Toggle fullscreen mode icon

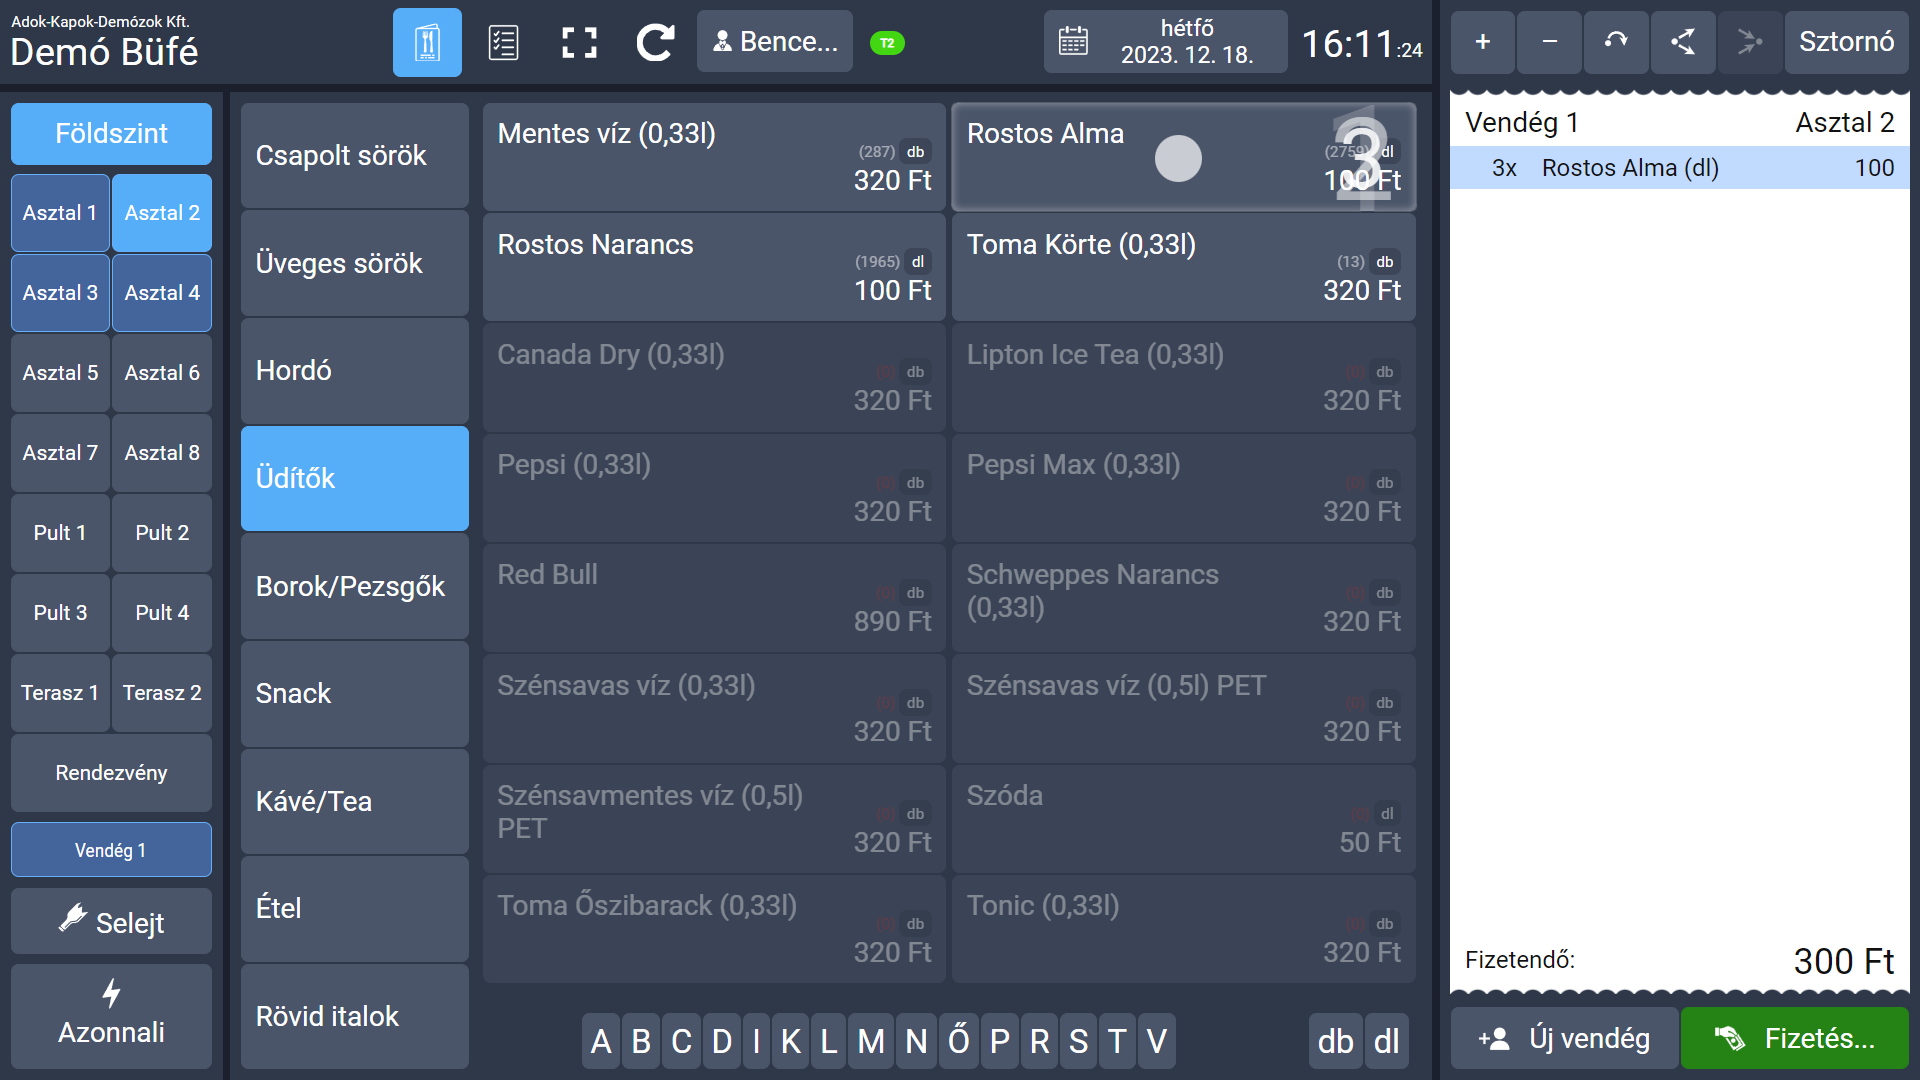(x=579, y=43)
